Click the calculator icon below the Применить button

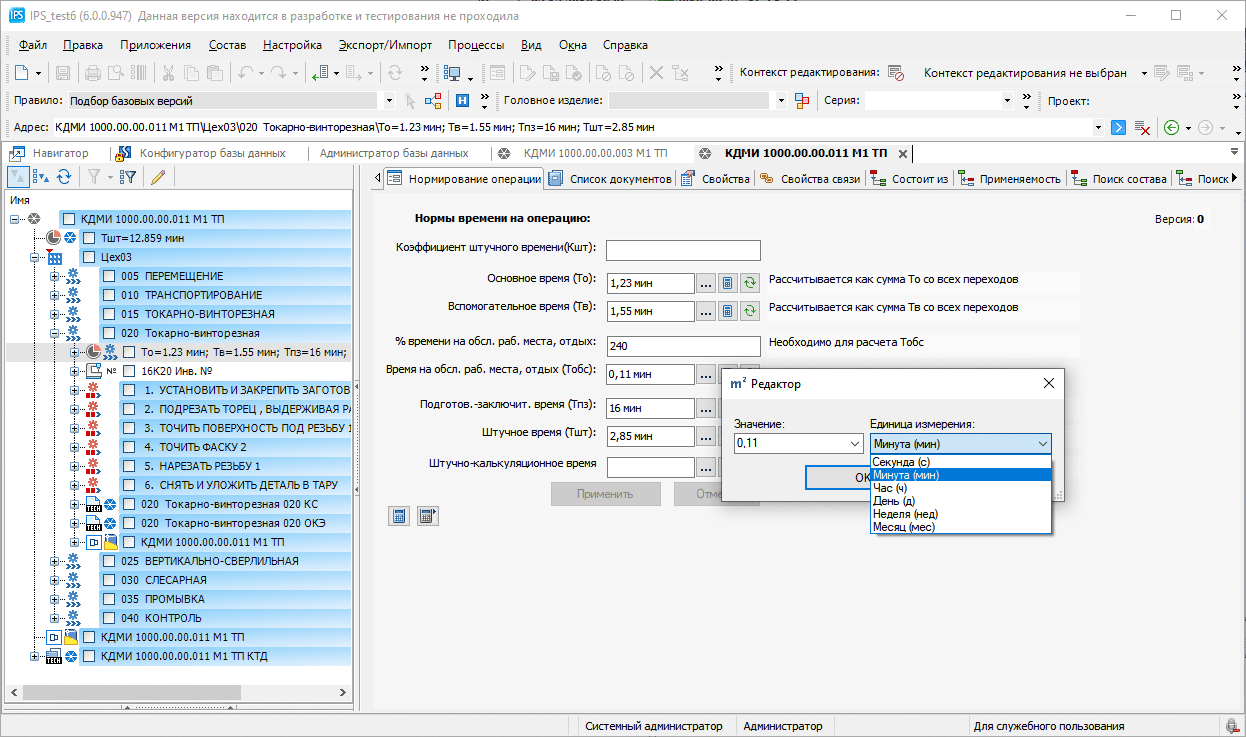[x=399, y=516]
